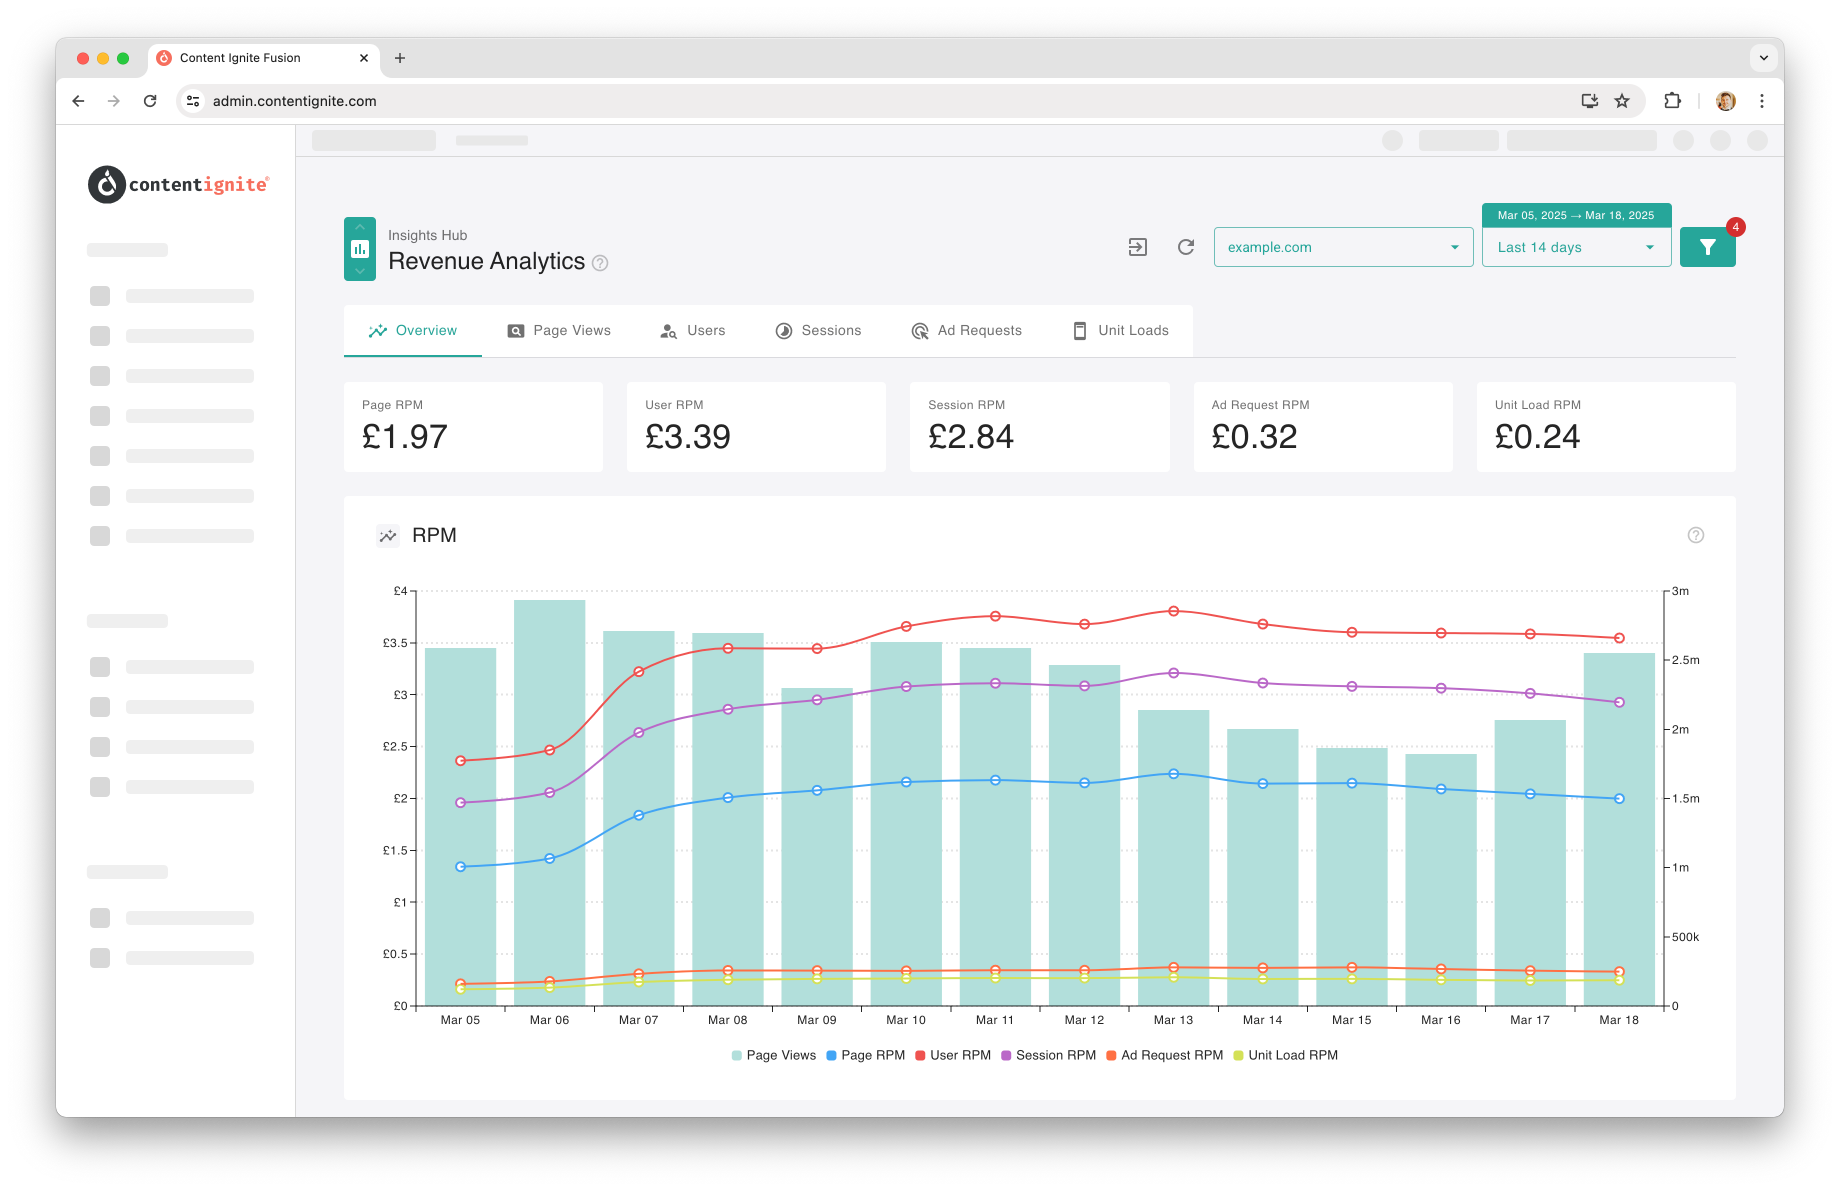
Task: Click the help icon in RPM chart header
Action: 1696,535
